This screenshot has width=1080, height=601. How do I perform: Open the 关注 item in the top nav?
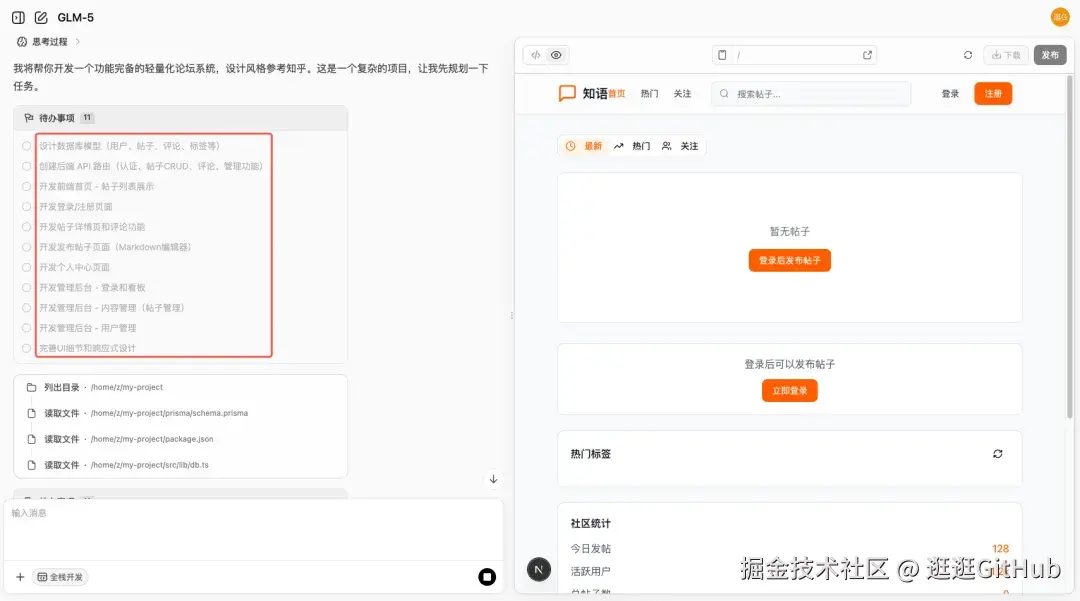(682, 94)
